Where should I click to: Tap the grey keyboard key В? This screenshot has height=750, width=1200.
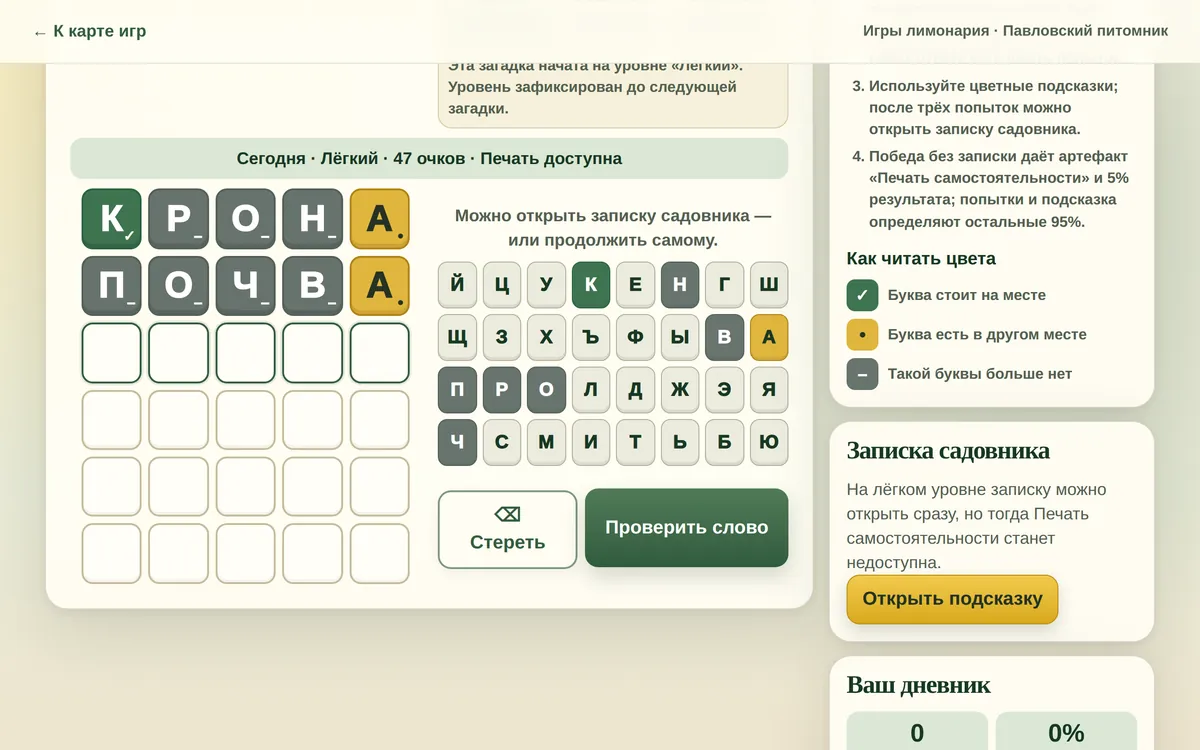(x=724, y=337)
